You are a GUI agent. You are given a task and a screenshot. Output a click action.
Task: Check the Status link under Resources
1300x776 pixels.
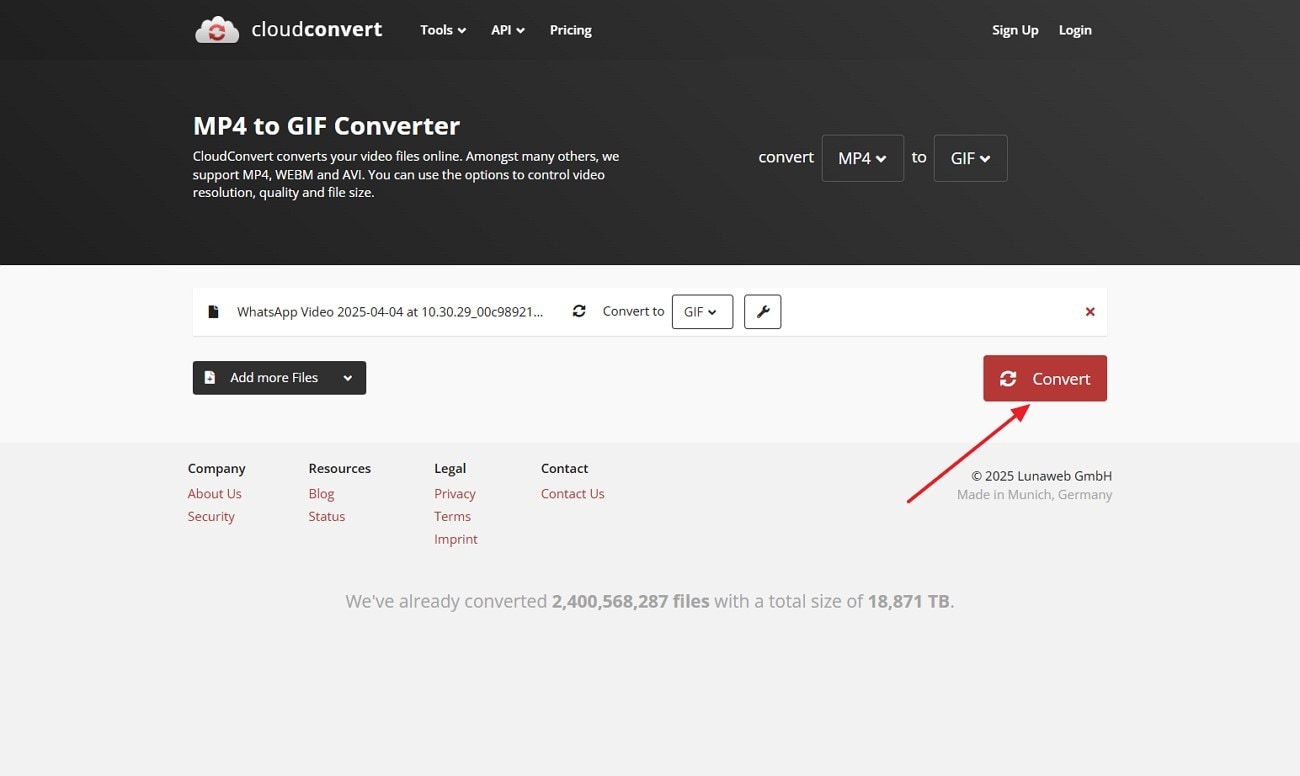327,517
